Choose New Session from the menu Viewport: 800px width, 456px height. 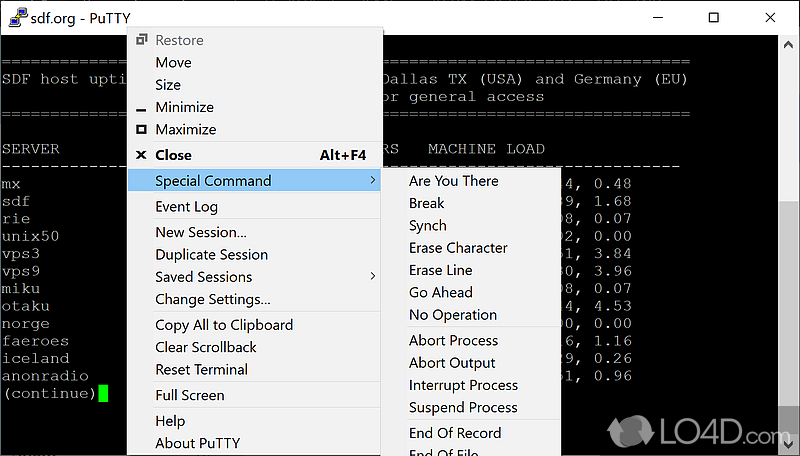click(x=200, y=232)
